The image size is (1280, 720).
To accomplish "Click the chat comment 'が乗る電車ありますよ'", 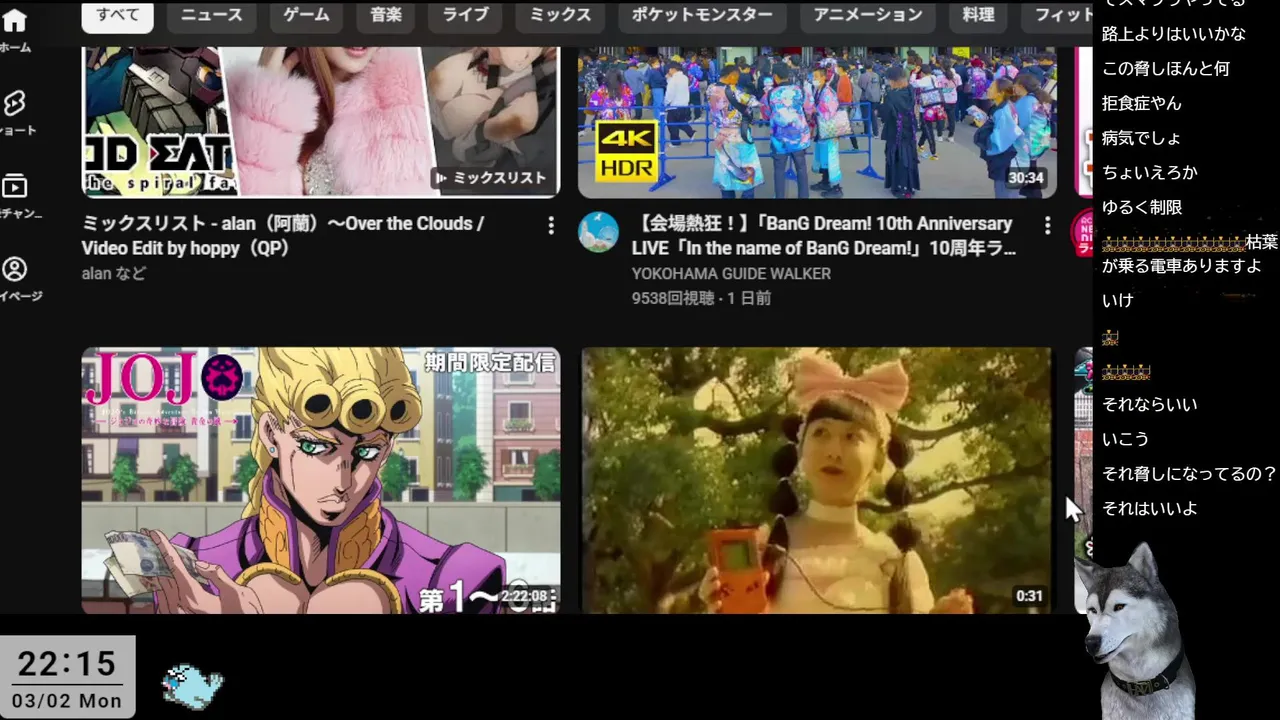I will [1182, 266].
